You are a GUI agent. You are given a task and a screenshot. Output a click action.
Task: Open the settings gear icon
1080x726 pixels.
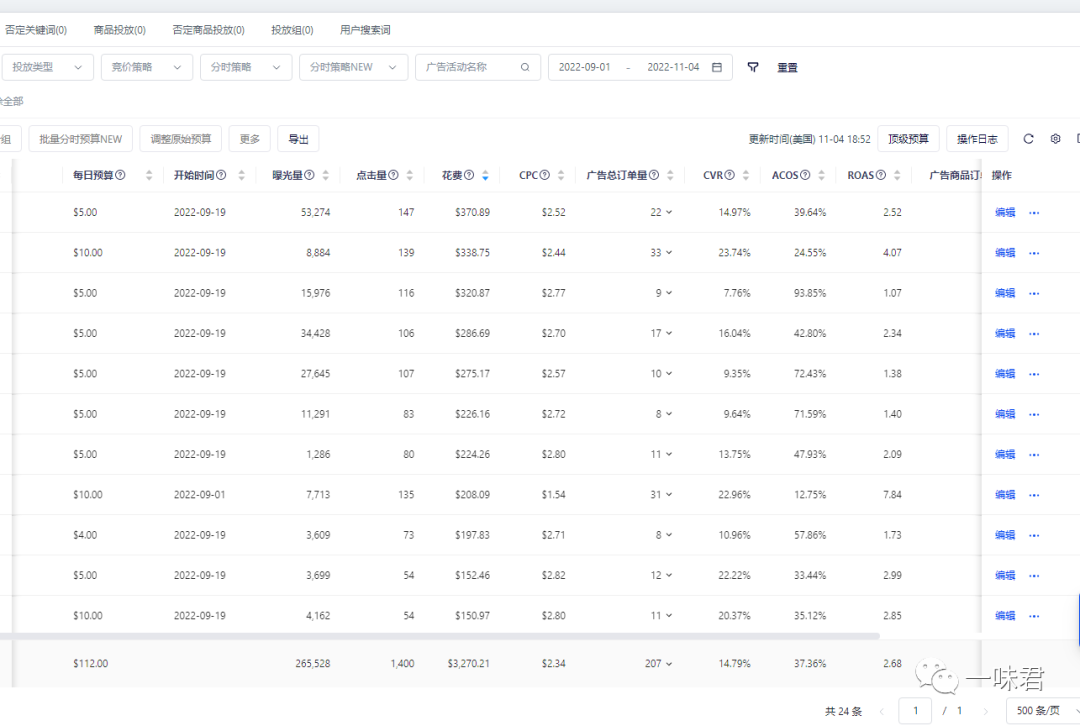(1055, 138)
